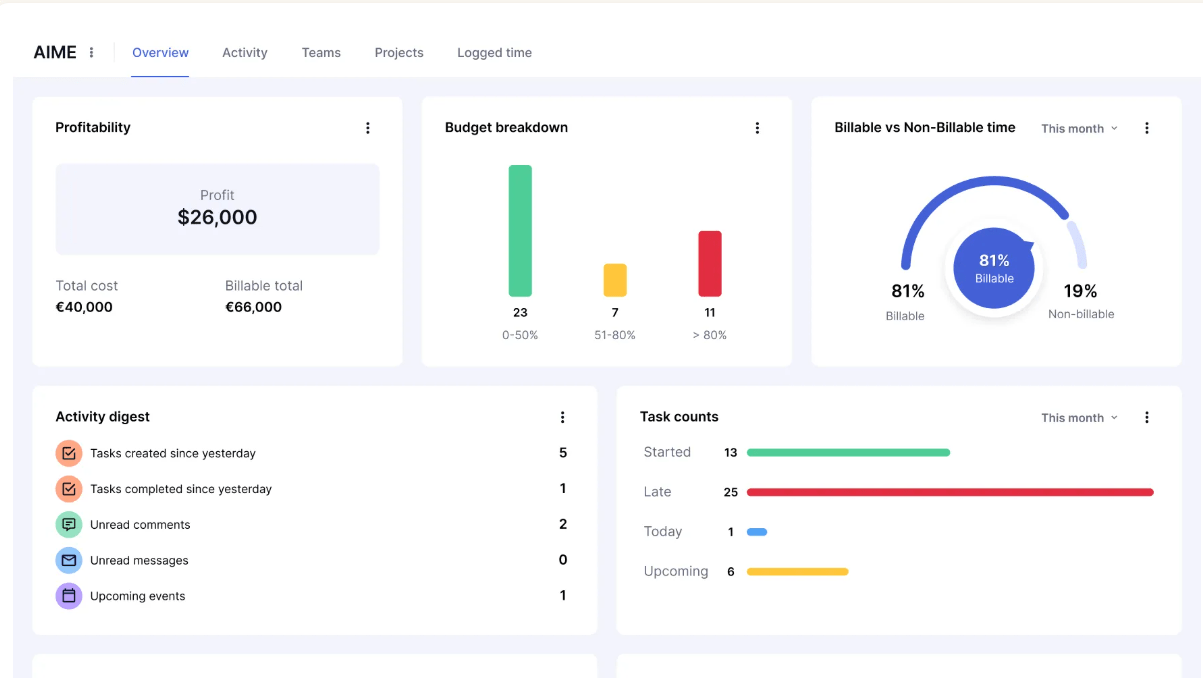1203x678 pixels.
Task: Open the Projects tab
Action: [399, 53]
